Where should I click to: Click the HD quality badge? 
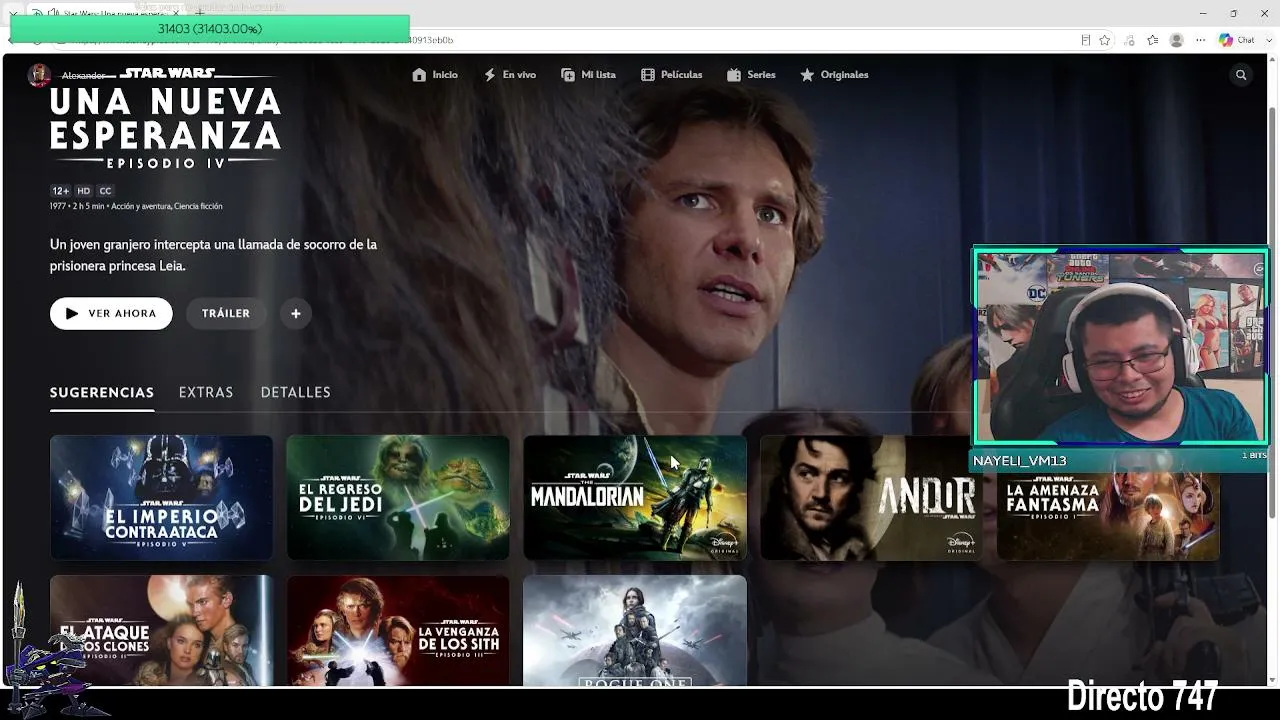84,191
